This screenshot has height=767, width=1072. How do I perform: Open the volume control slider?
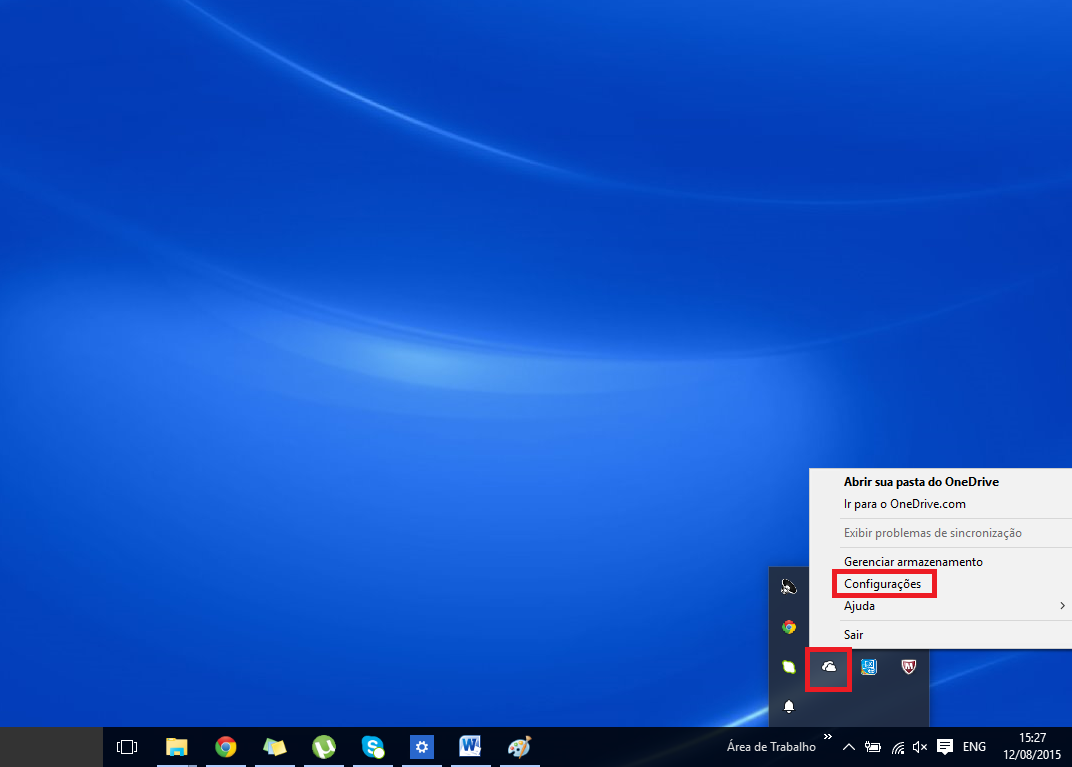(918, 746)
